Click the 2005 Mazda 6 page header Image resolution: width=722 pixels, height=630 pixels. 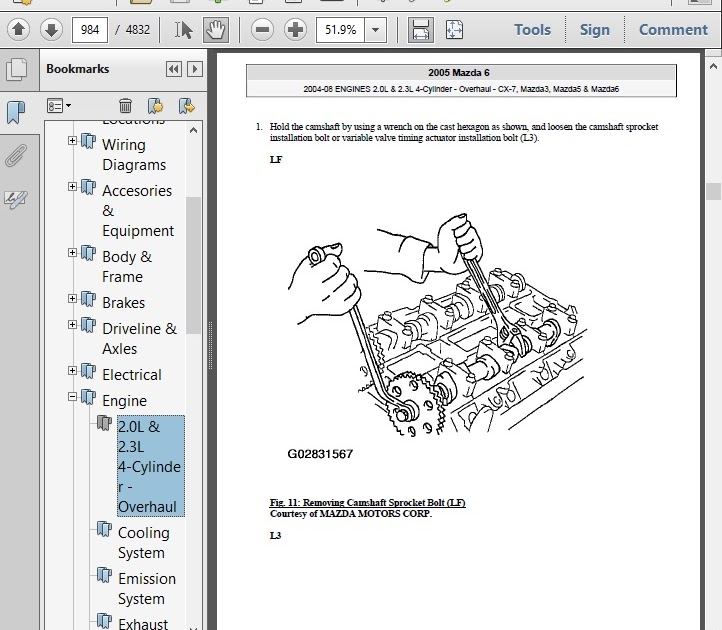pos(459,73)
